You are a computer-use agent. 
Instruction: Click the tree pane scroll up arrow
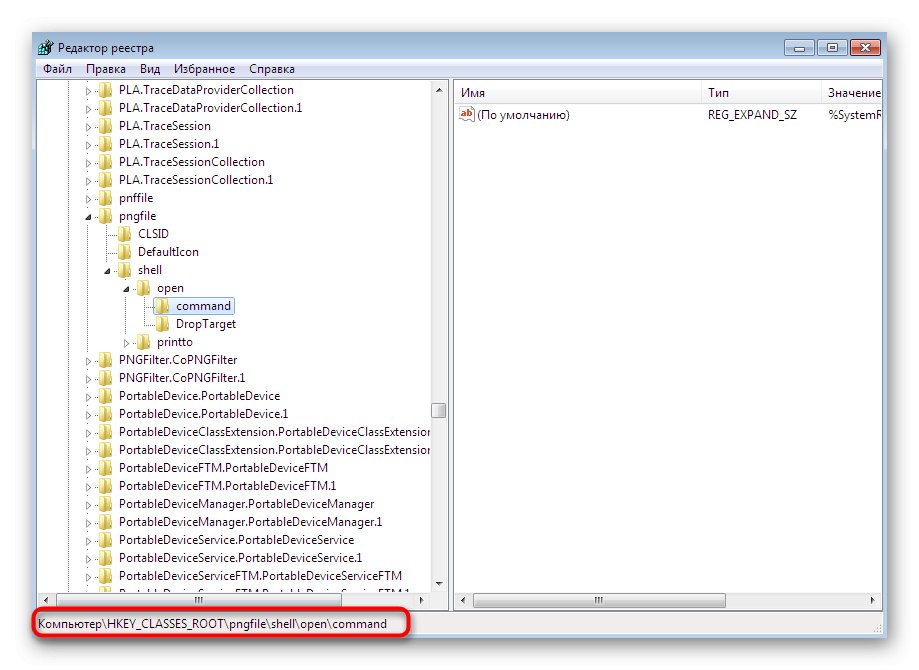(439, 90)
